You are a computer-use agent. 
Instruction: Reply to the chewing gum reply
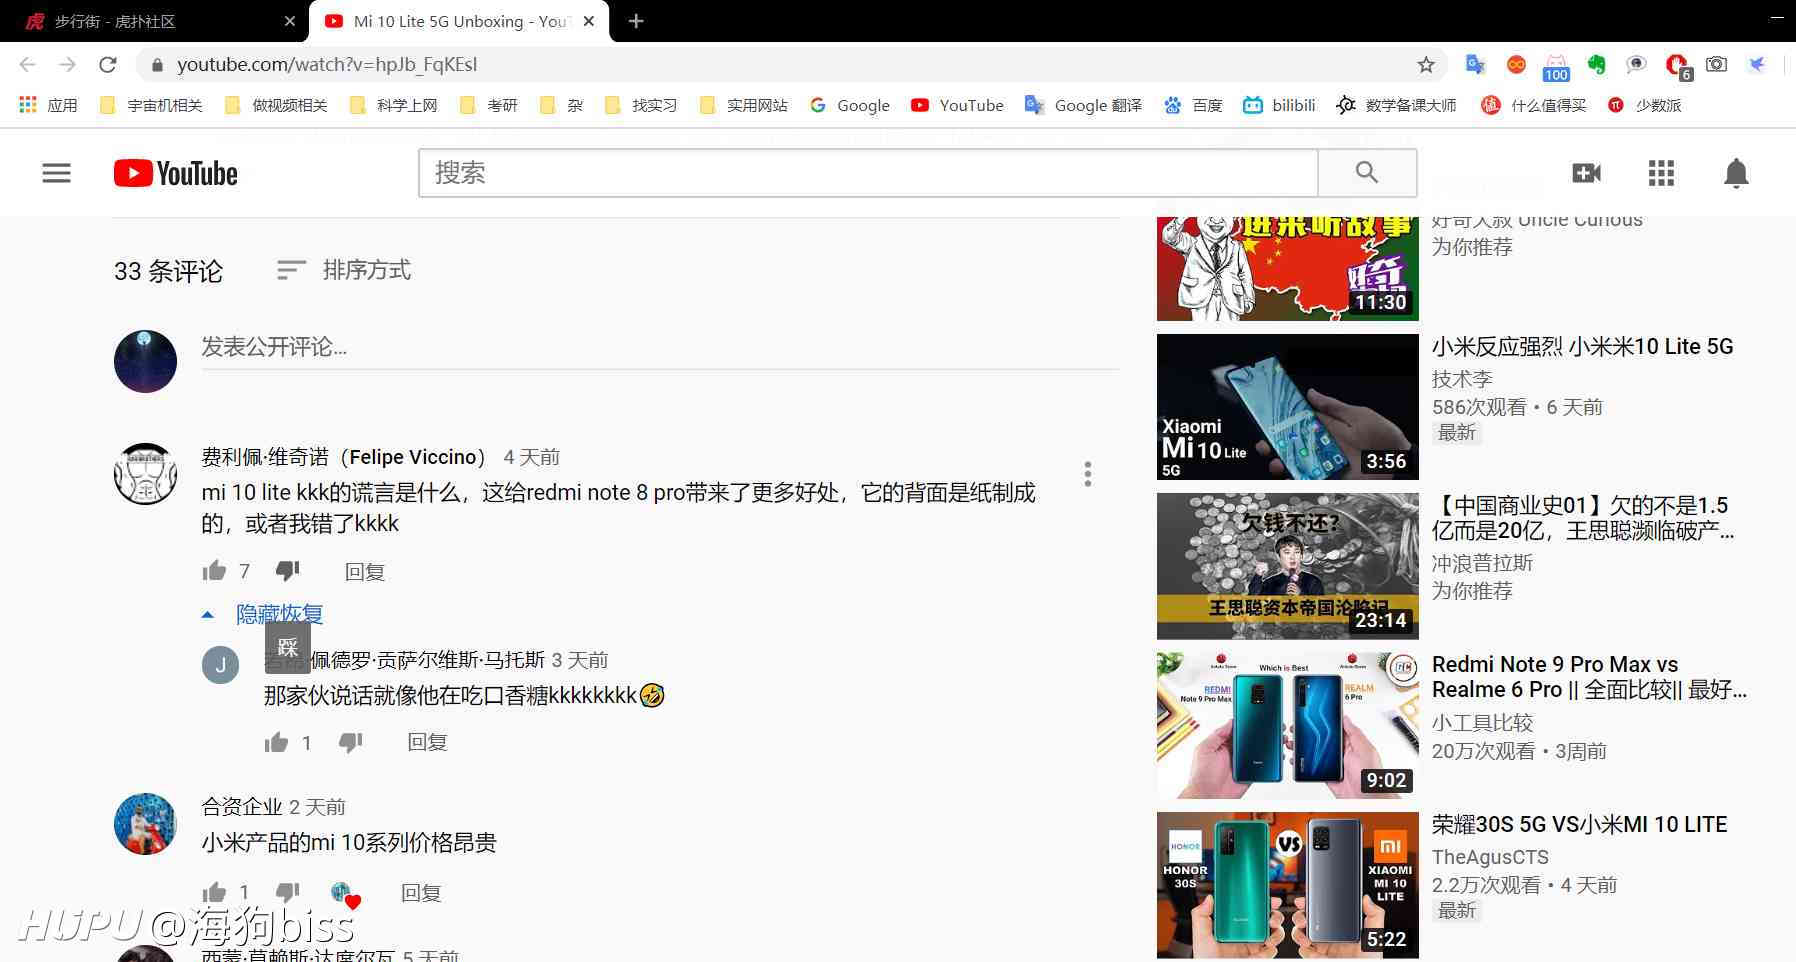point(427,742)
